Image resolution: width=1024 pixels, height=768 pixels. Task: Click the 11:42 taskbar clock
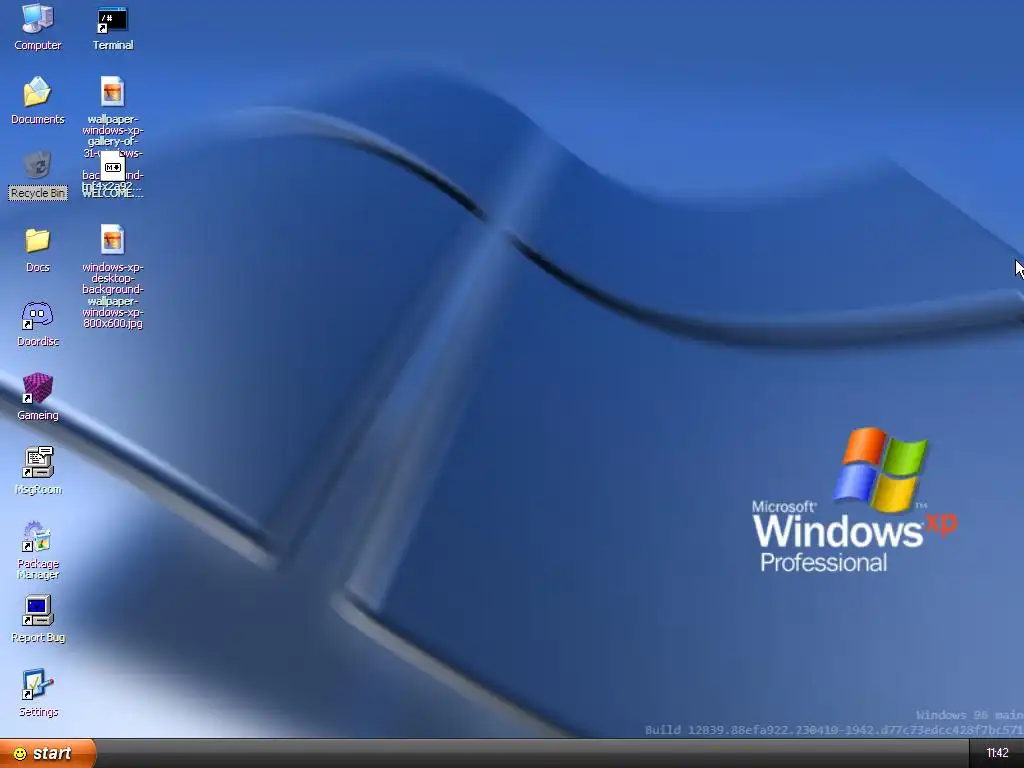997,753
